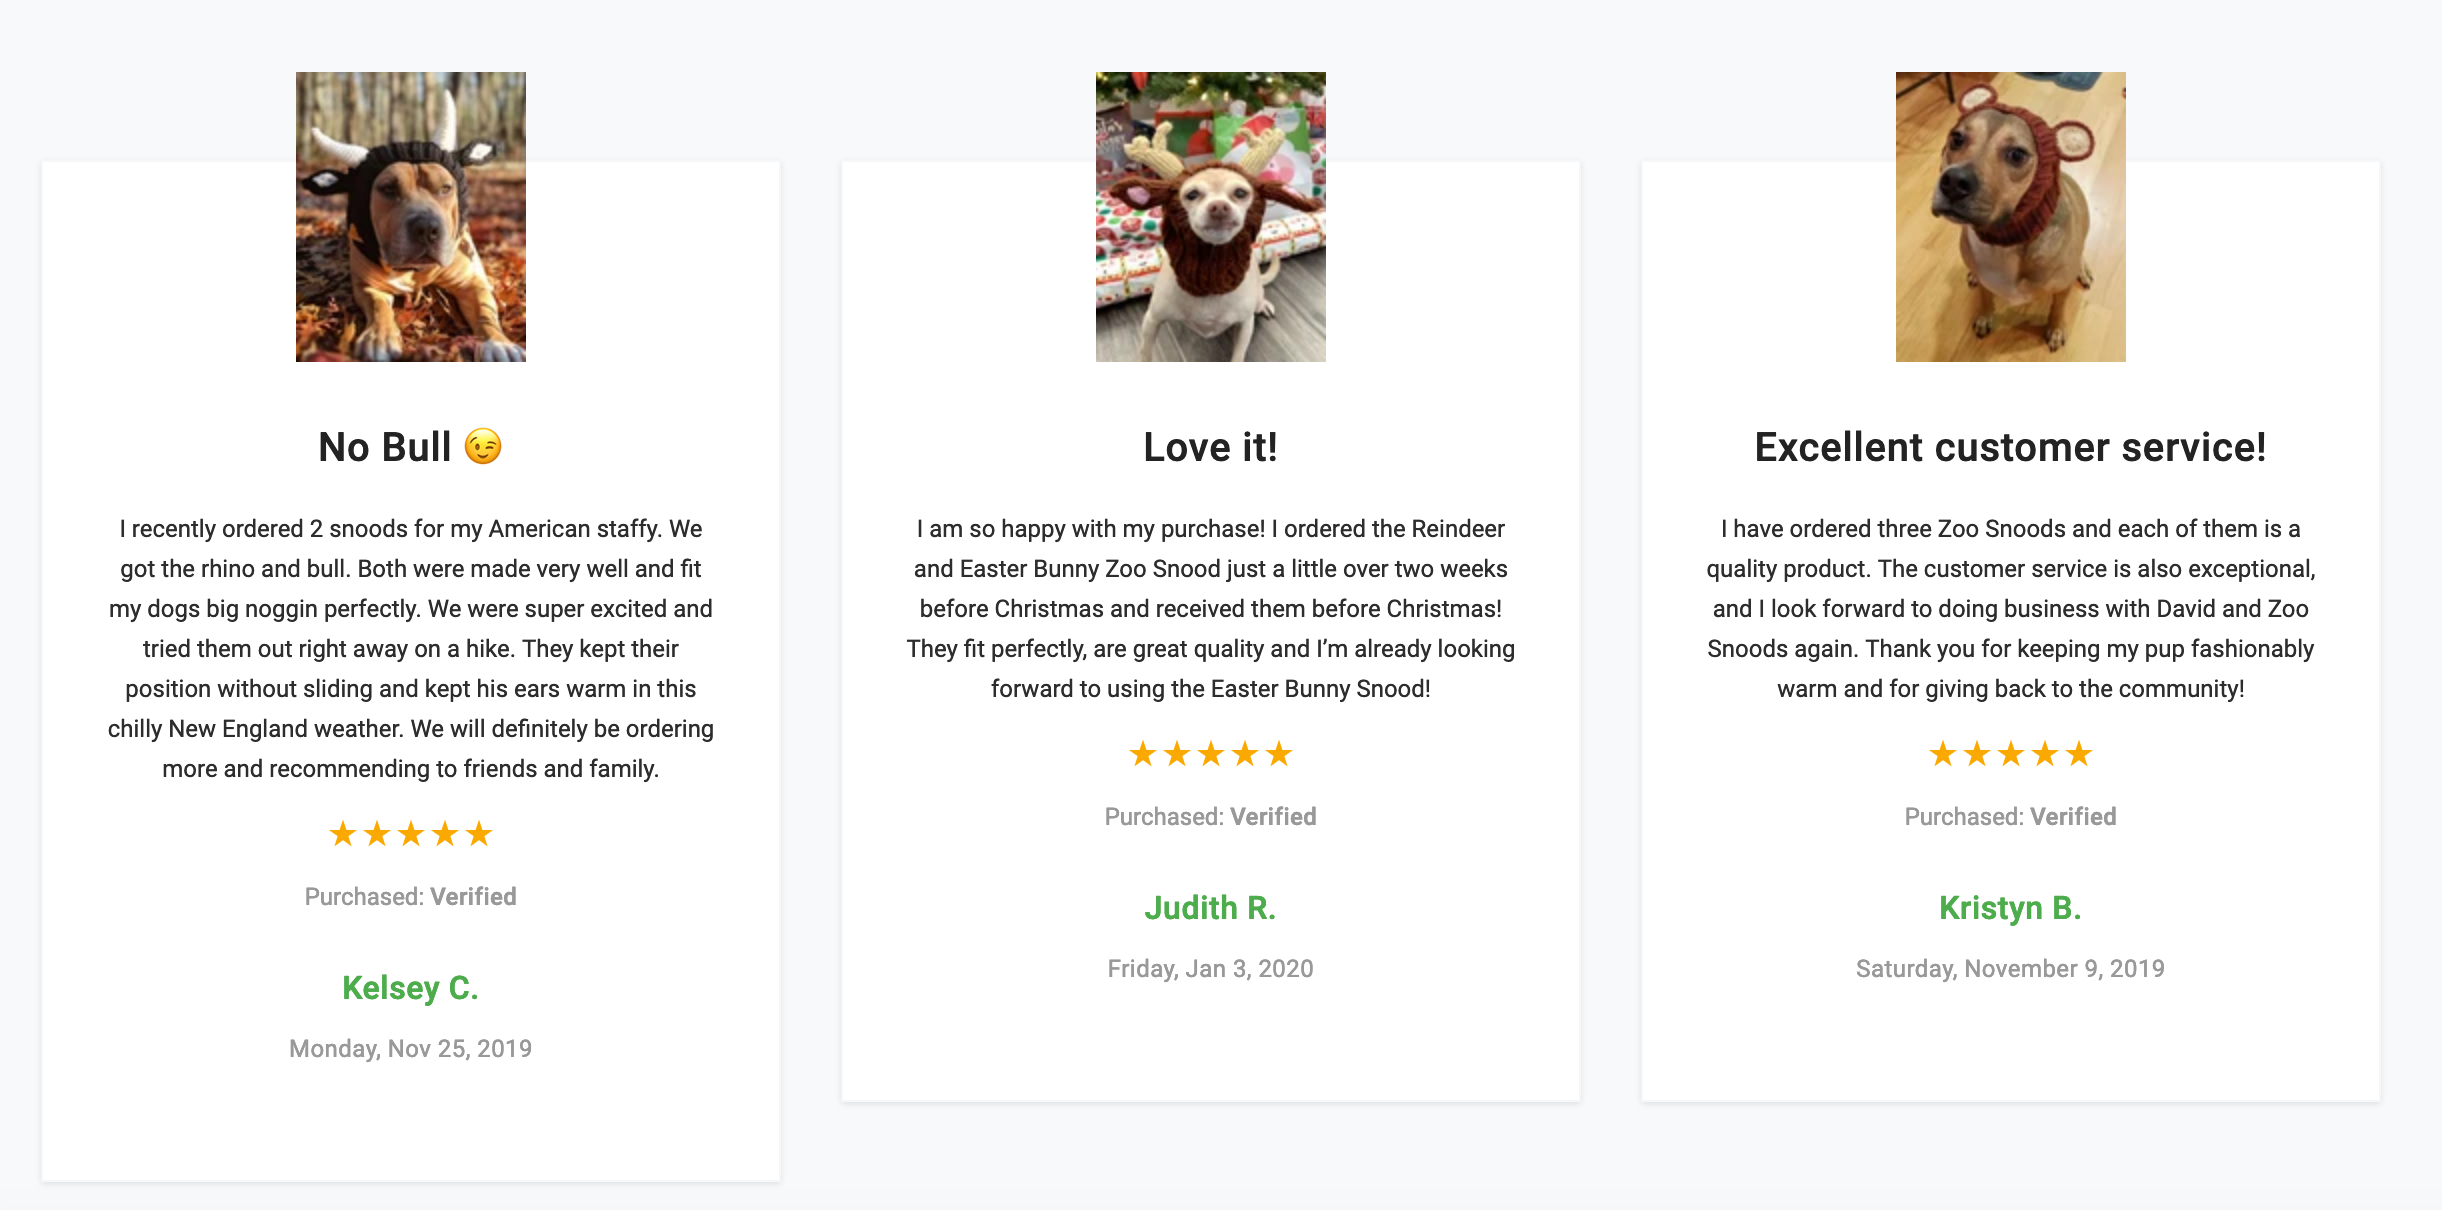Open reviewer name Judith R.

[1210, 908]
